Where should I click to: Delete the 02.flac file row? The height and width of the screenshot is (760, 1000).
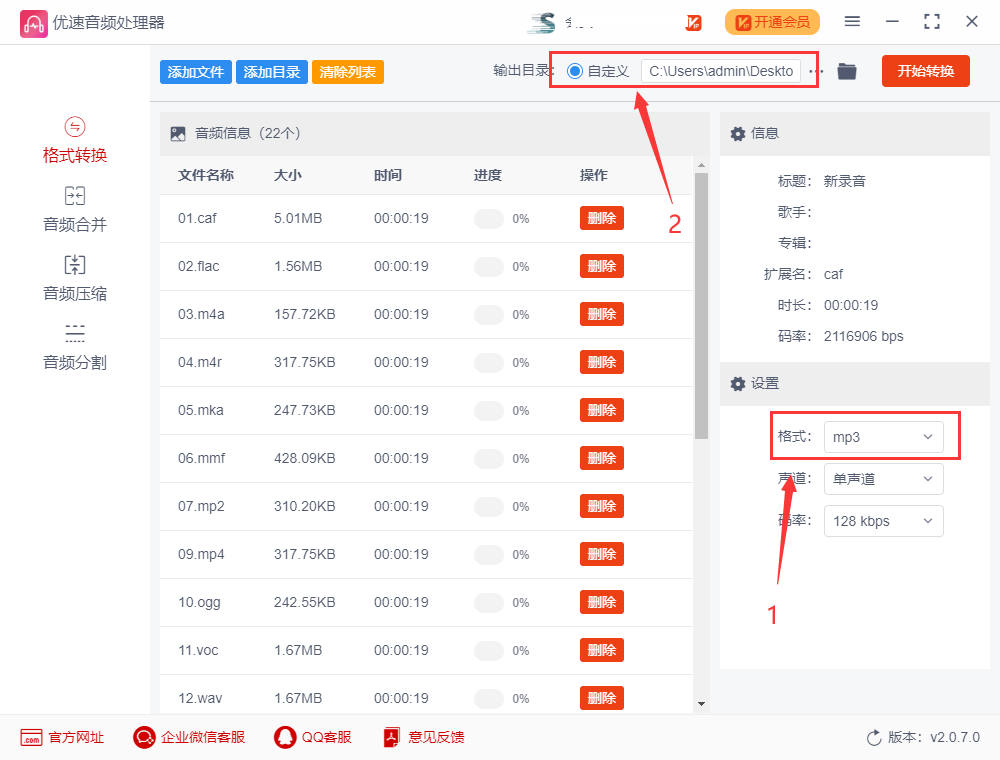(x=601, y=267)
